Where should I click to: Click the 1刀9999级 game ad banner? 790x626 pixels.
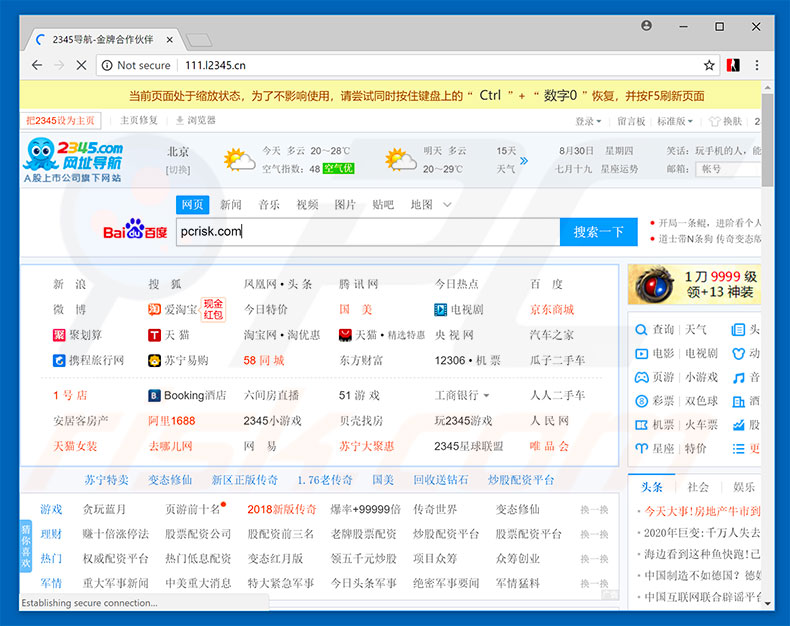694,284
